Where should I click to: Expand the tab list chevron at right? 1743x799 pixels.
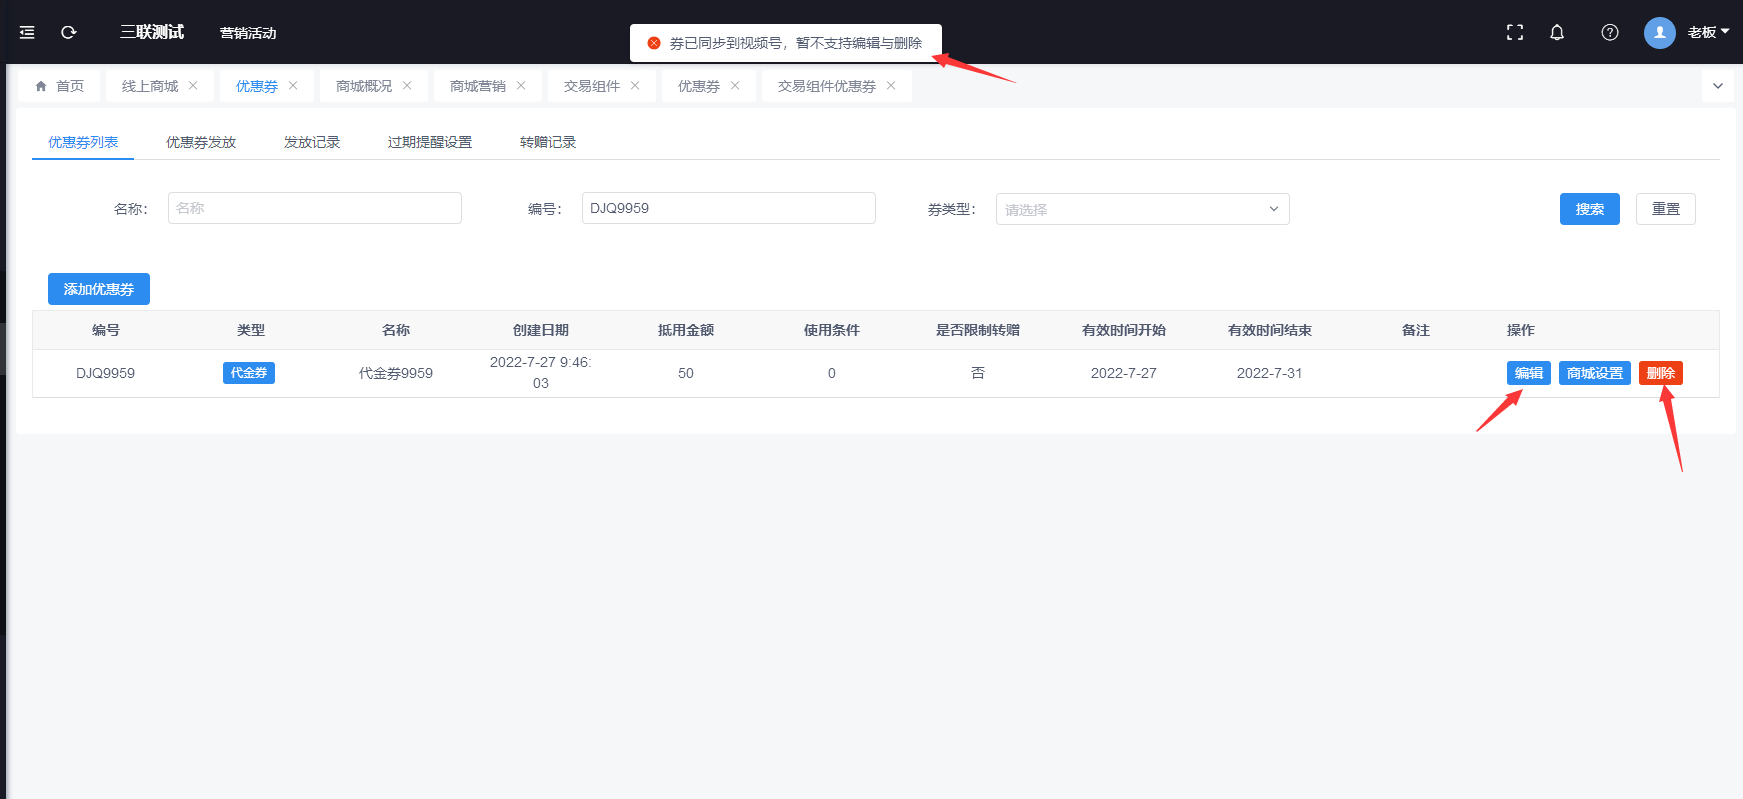tap(1718, 86)
